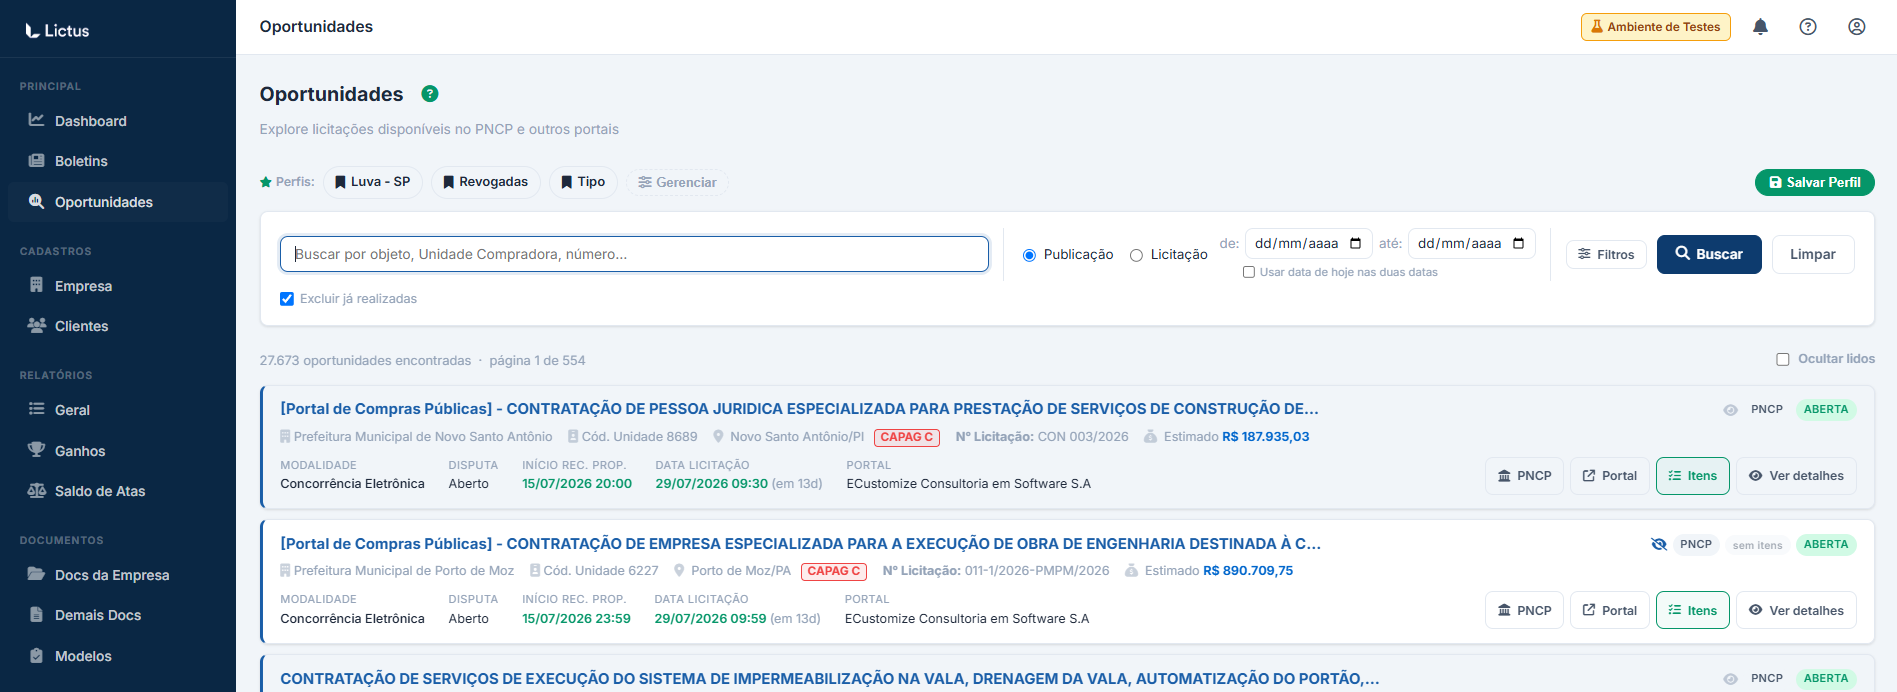Apply the Revogadas profile

[x=485, y=182]
